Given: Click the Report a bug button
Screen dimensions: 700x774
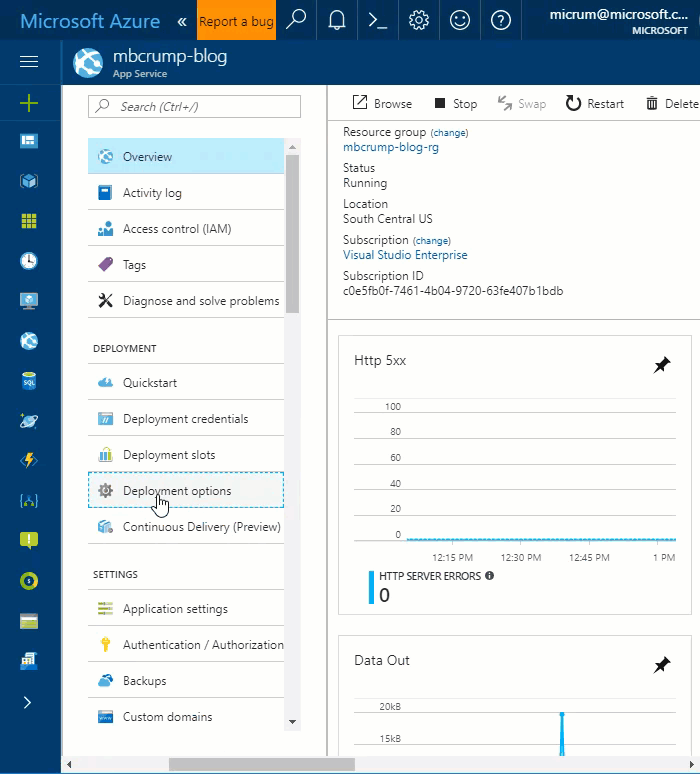Looking at the screenshot, I should (x=236, y=20).
